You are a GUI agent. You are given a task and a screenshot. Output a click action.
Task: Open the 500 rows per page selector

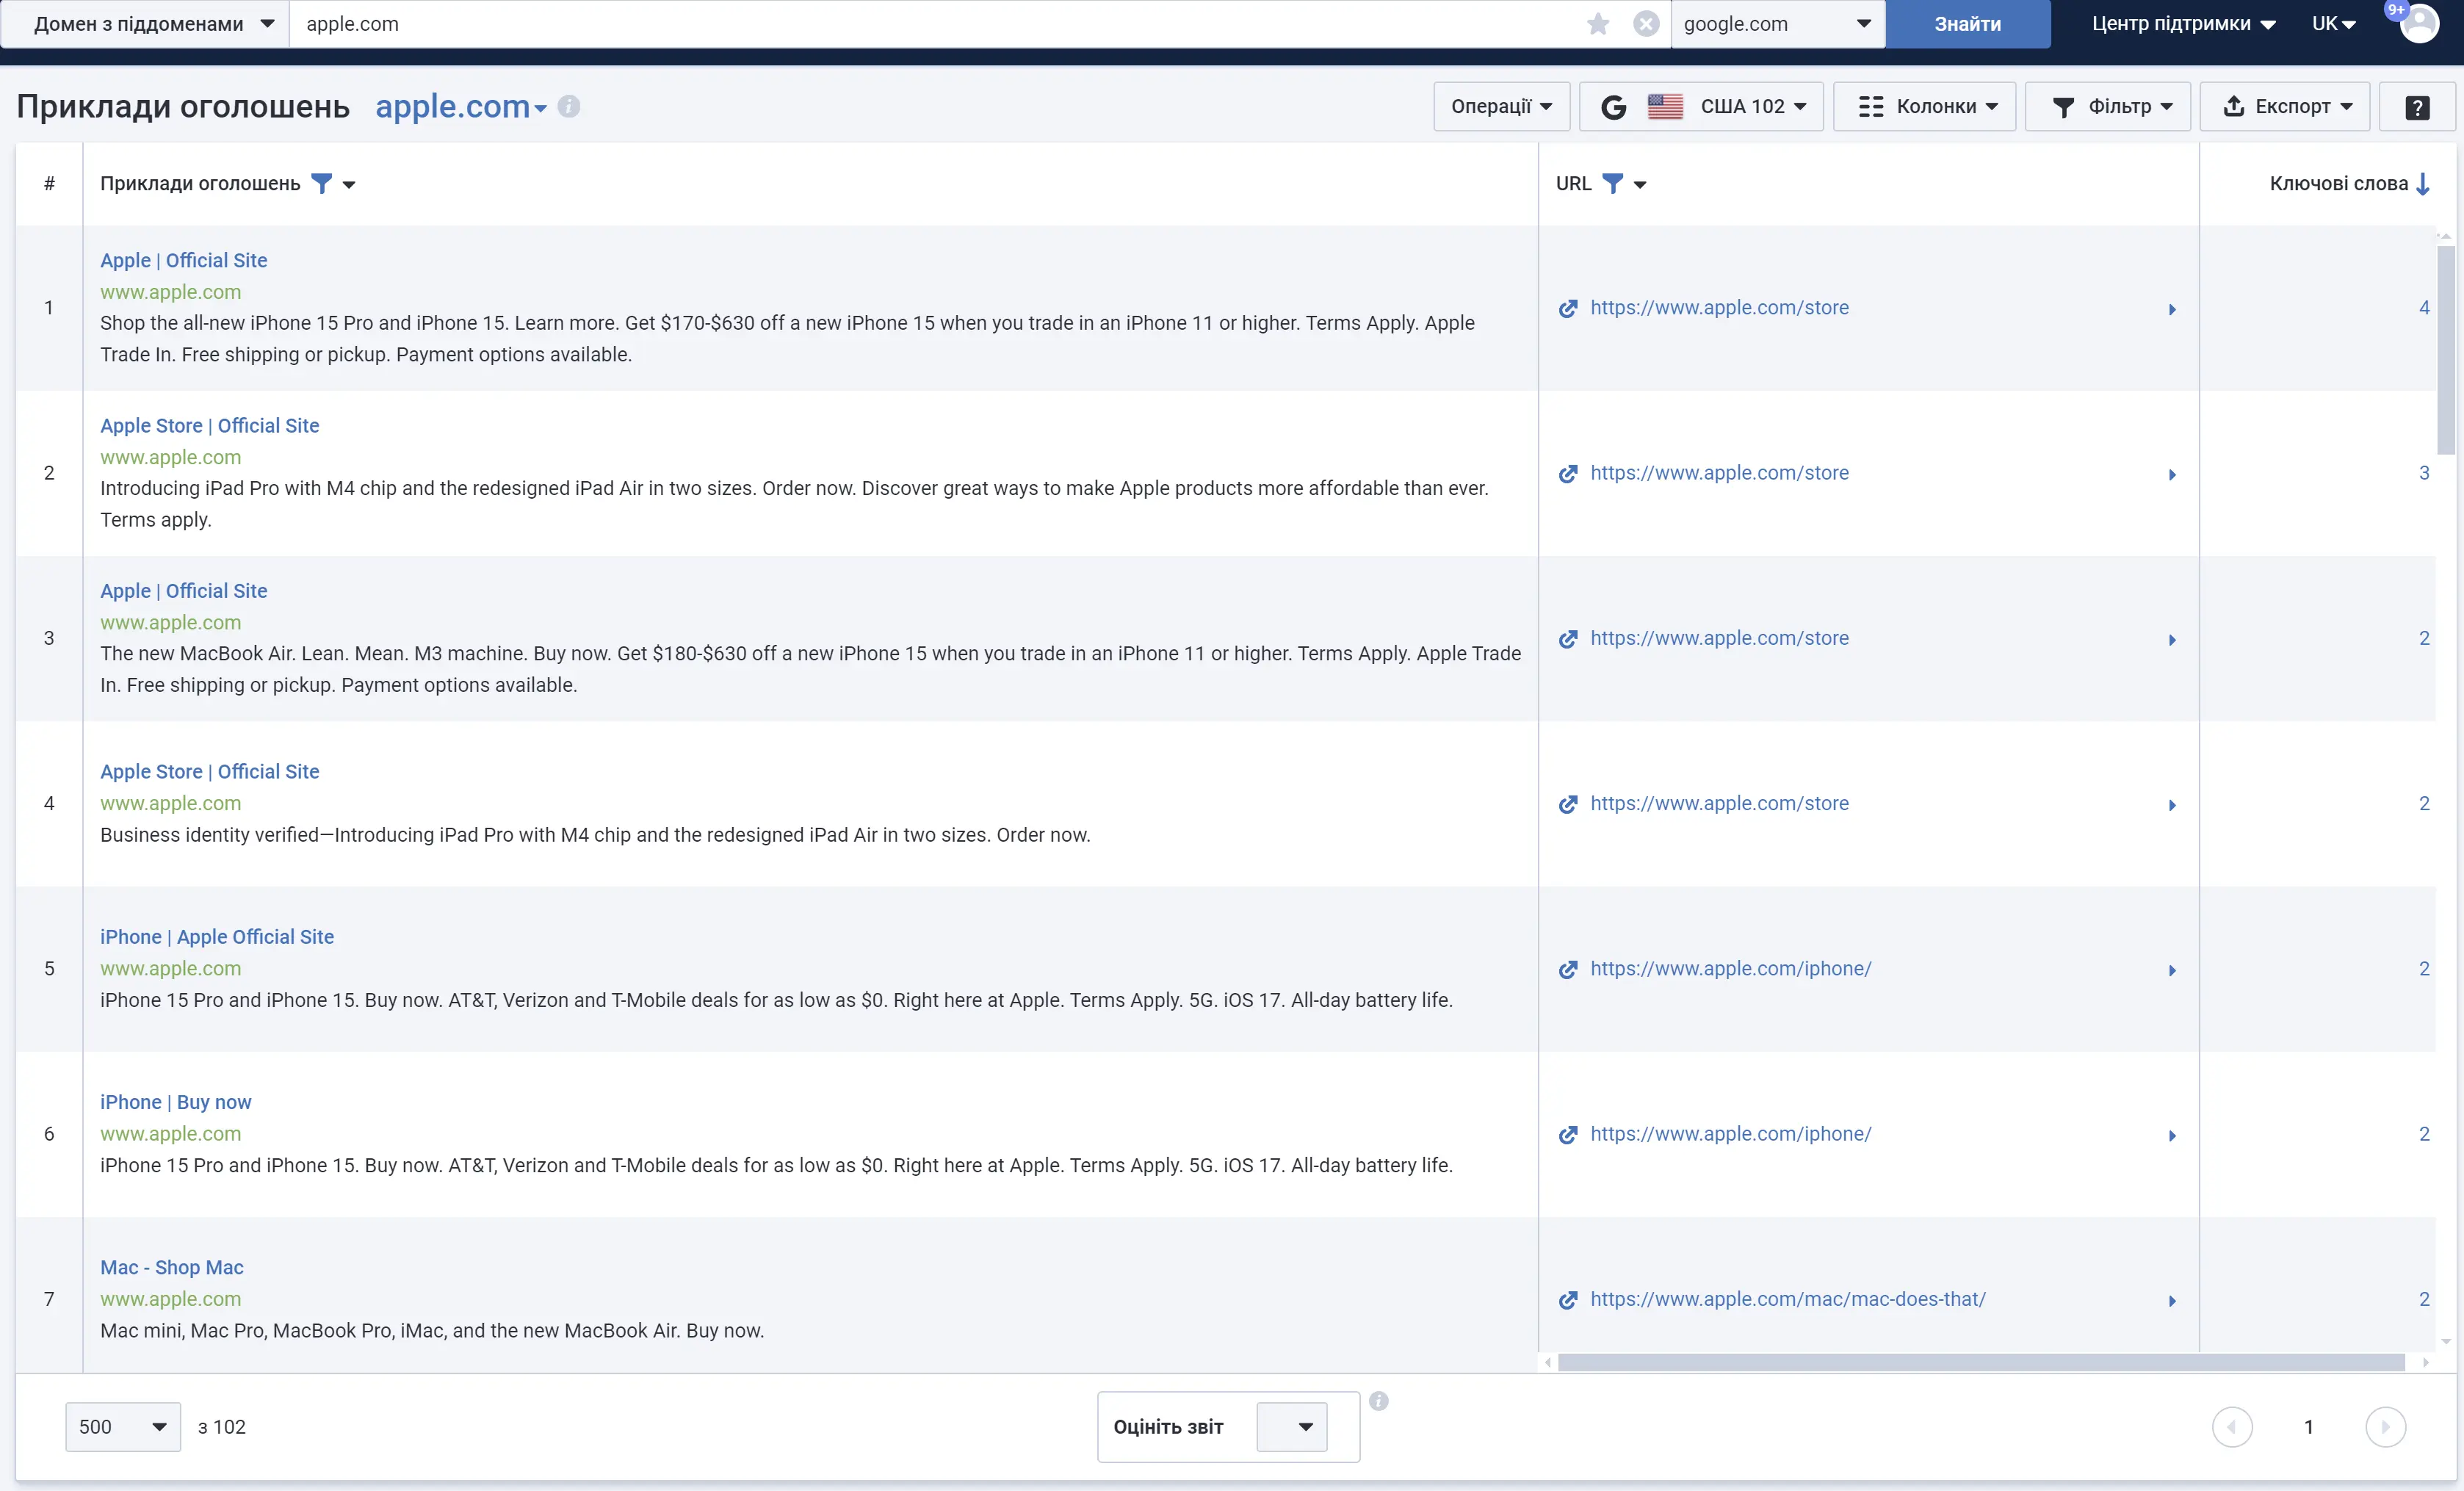click(123, 1427)
